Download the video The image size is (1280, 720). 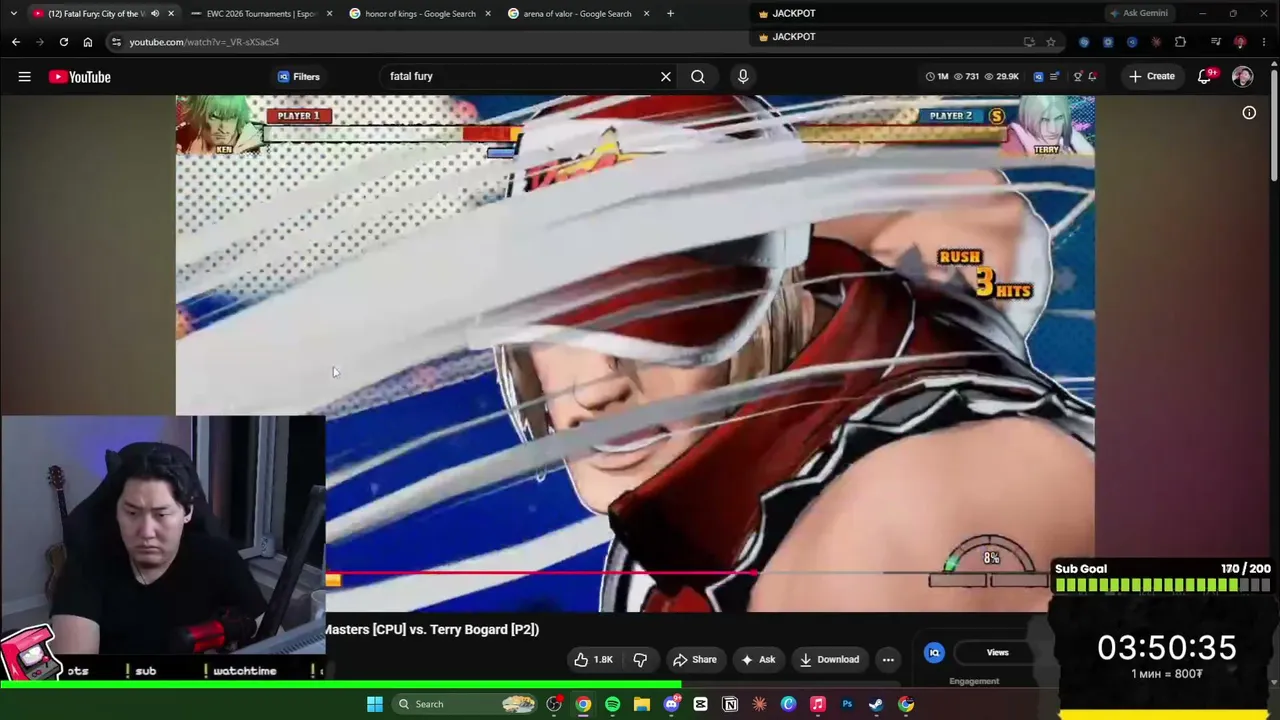coord(829,659)
